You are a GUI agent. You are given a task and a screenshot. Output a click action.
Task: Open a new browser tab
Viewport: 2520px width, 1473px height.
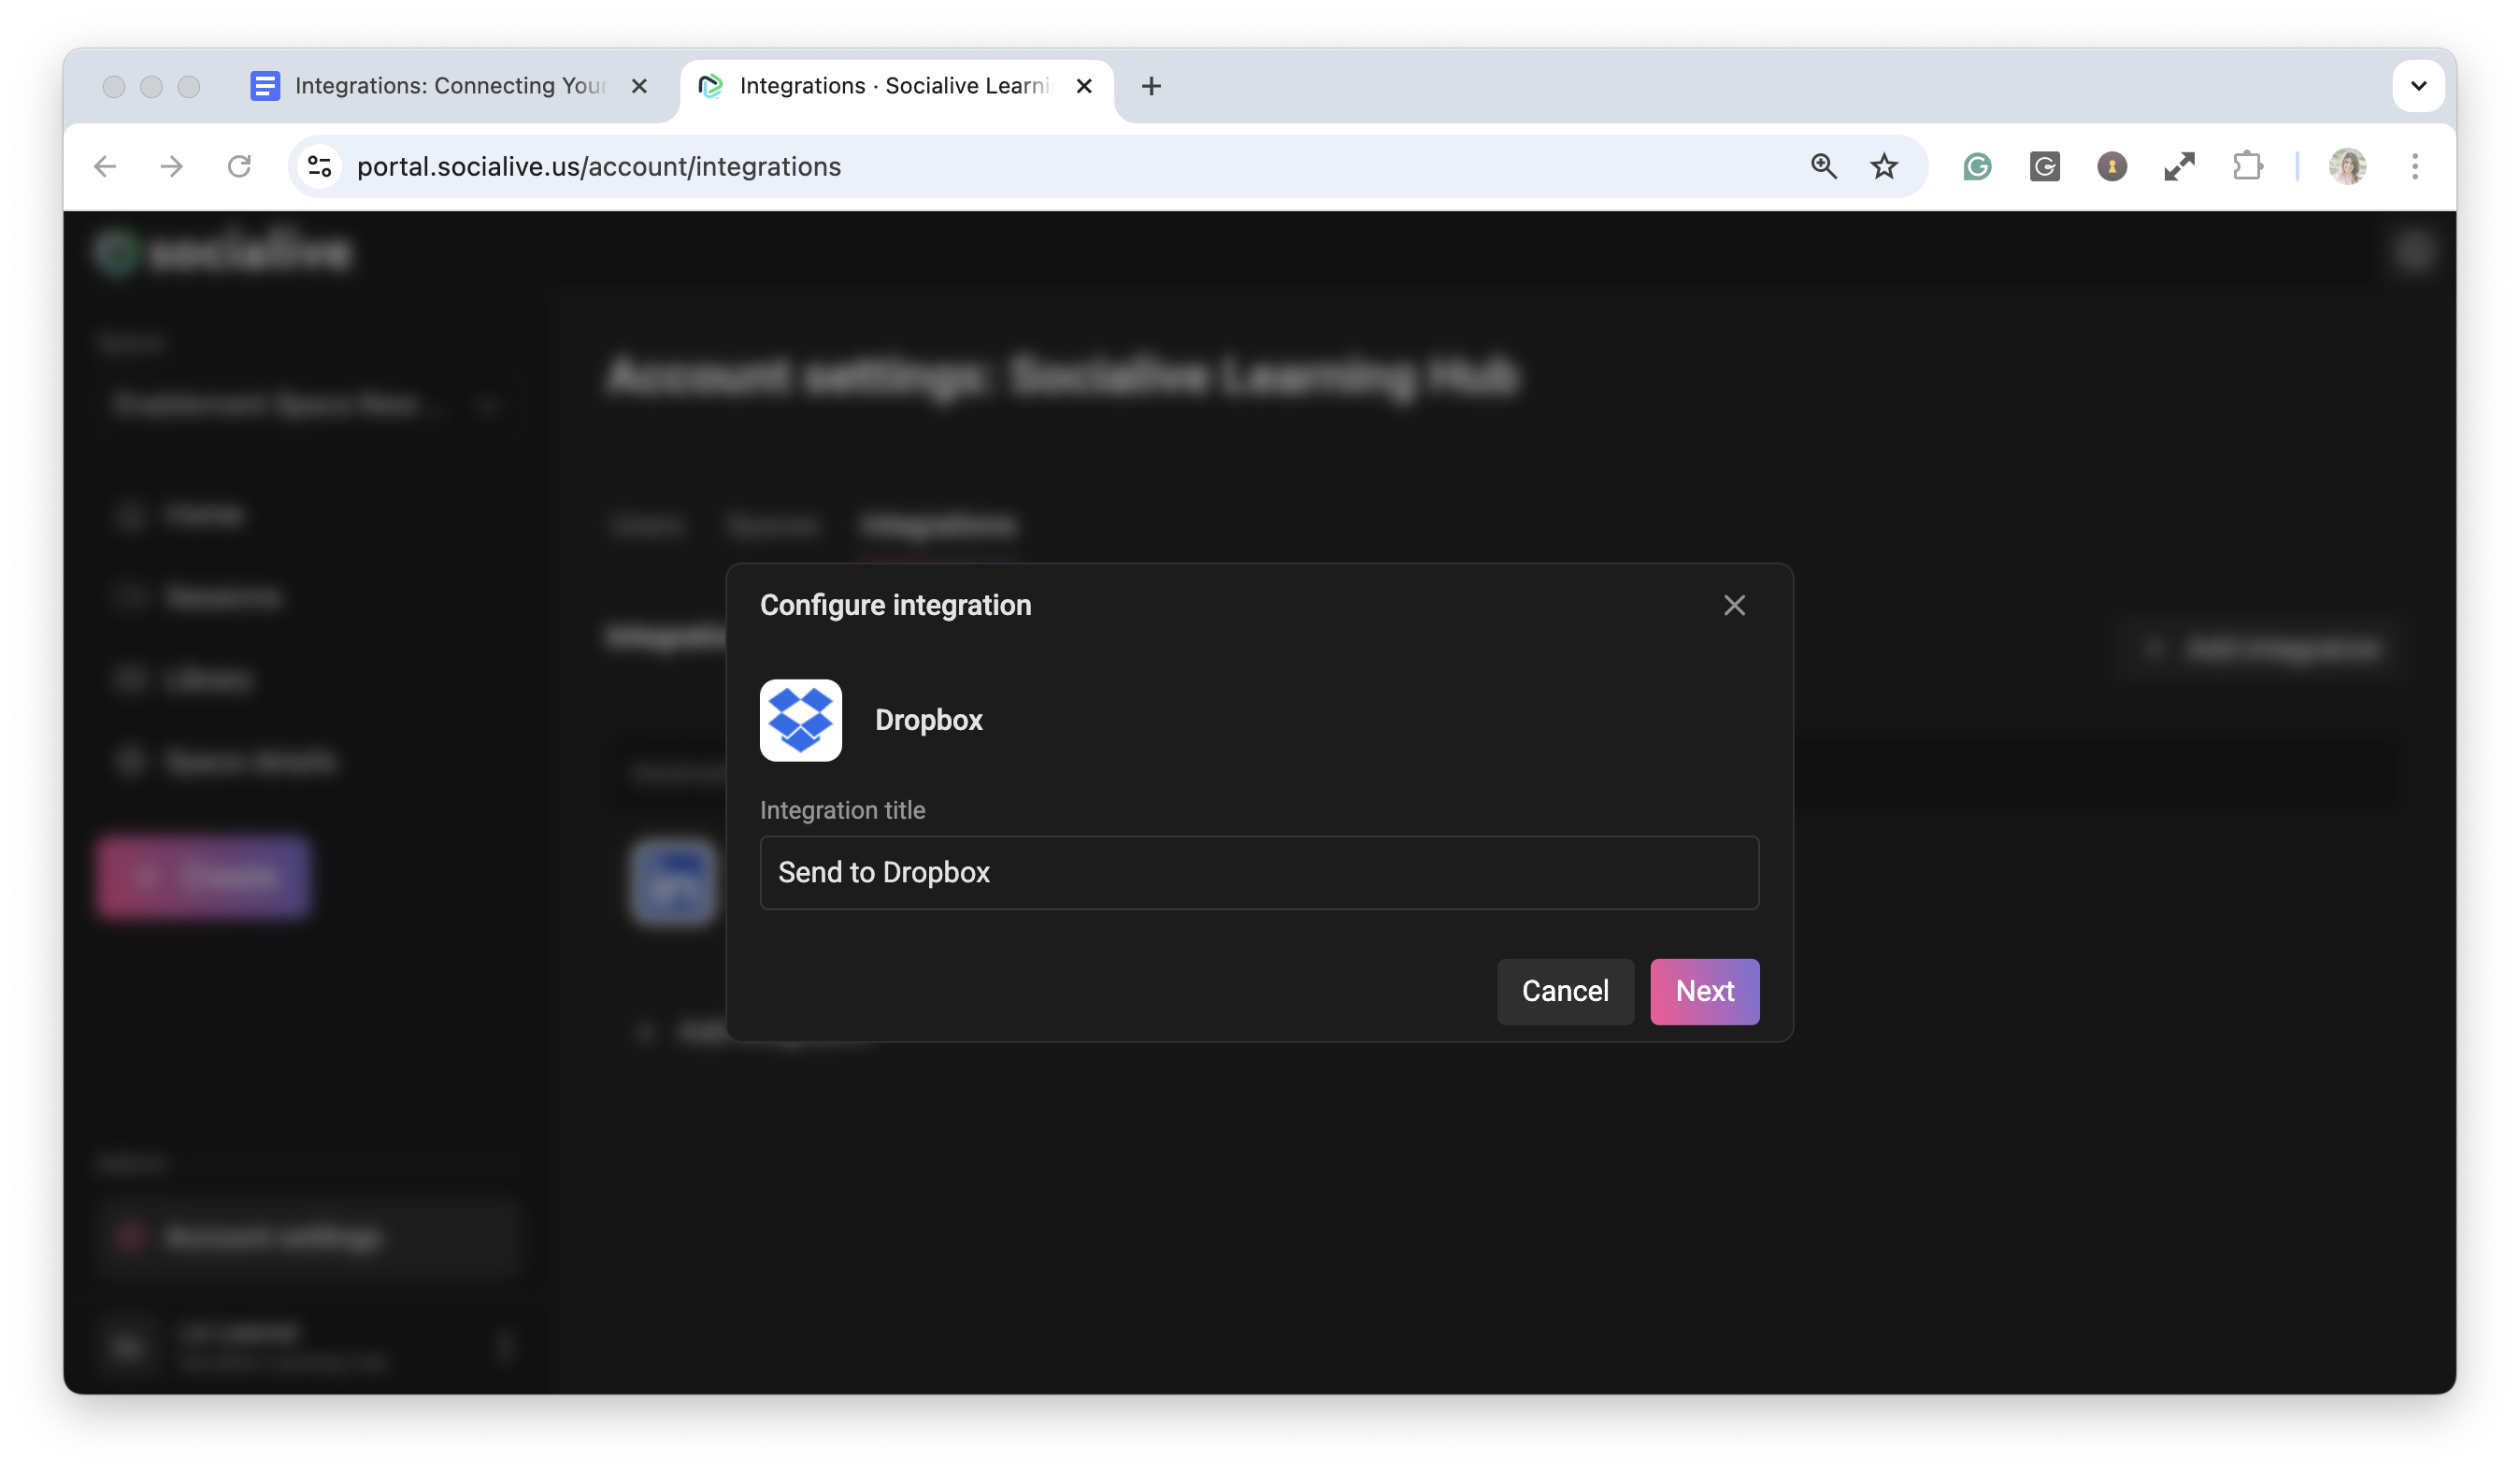pos(1151,86)
